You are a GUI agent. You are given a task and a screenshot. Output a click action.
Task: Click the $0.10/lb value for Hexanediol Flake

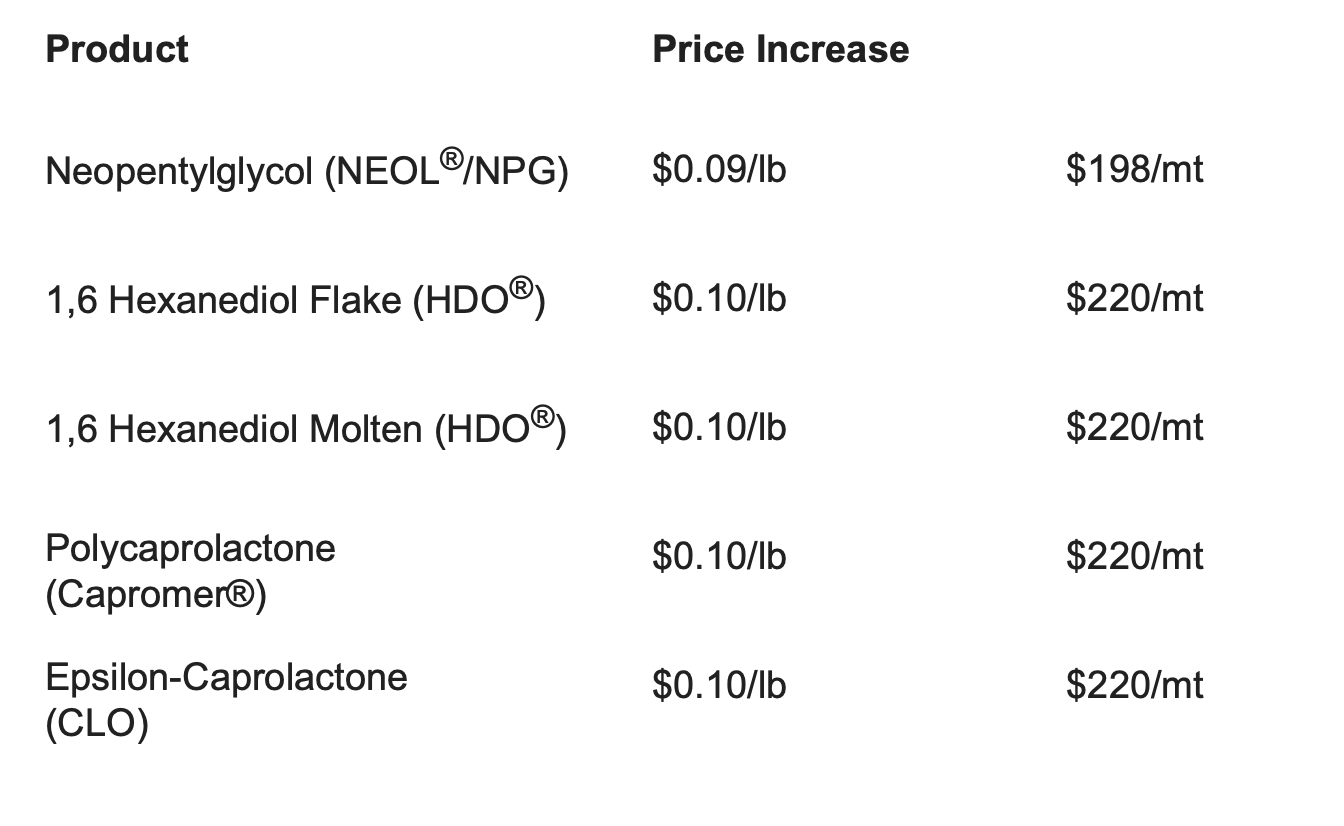[719, 298]
